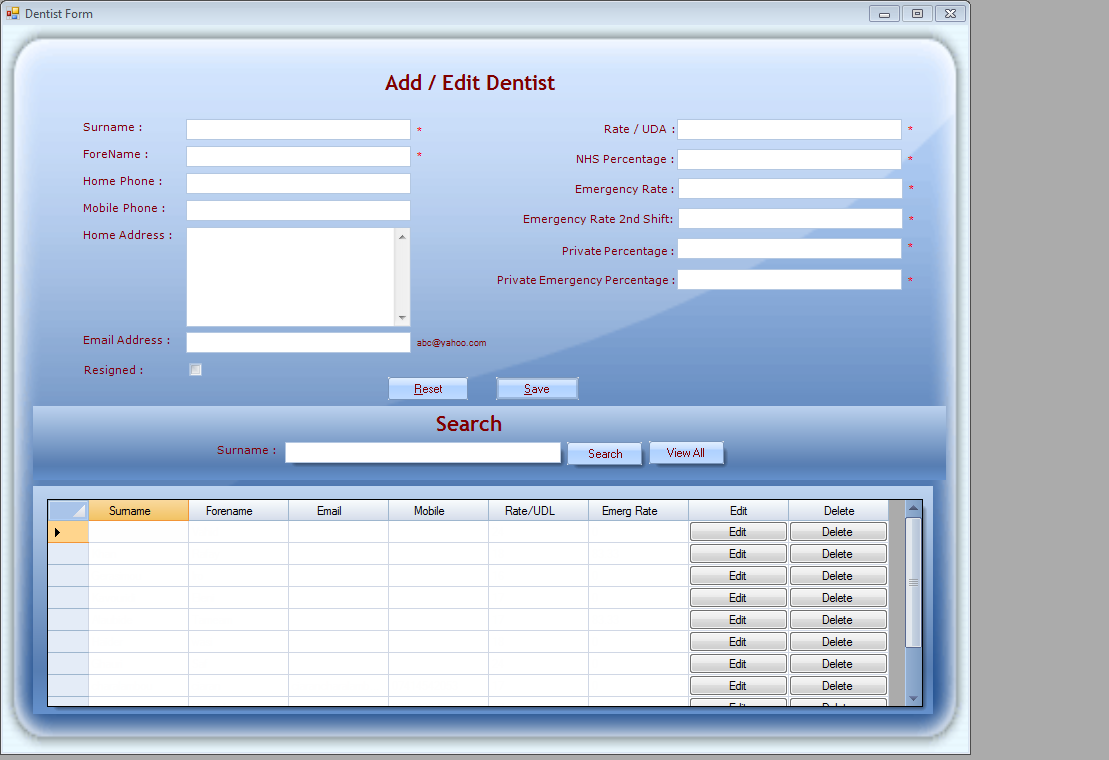This screenshot has height=760, width=1109.
Task: Click inside the Home Address text area
Action: pyautogui.click(x=290, y=277)
